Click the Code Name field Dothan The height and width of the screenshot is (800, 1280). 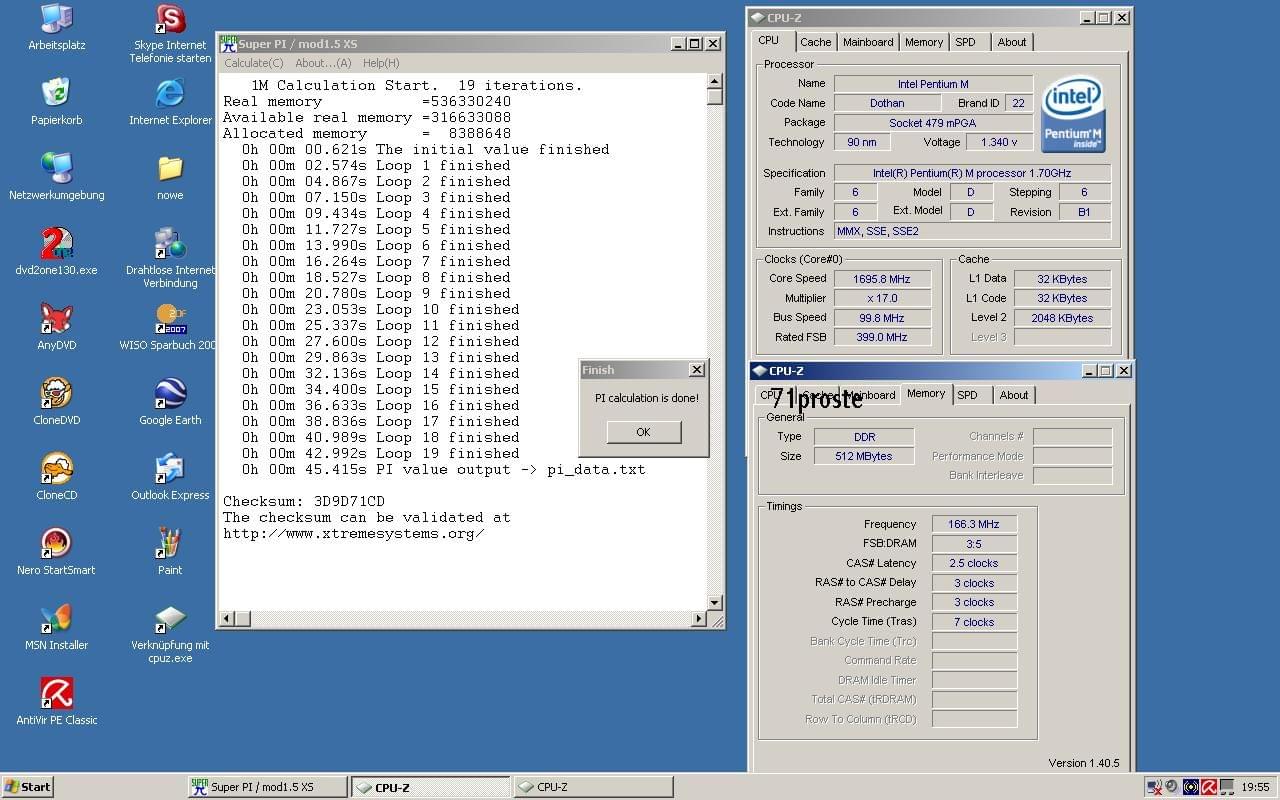887,103
